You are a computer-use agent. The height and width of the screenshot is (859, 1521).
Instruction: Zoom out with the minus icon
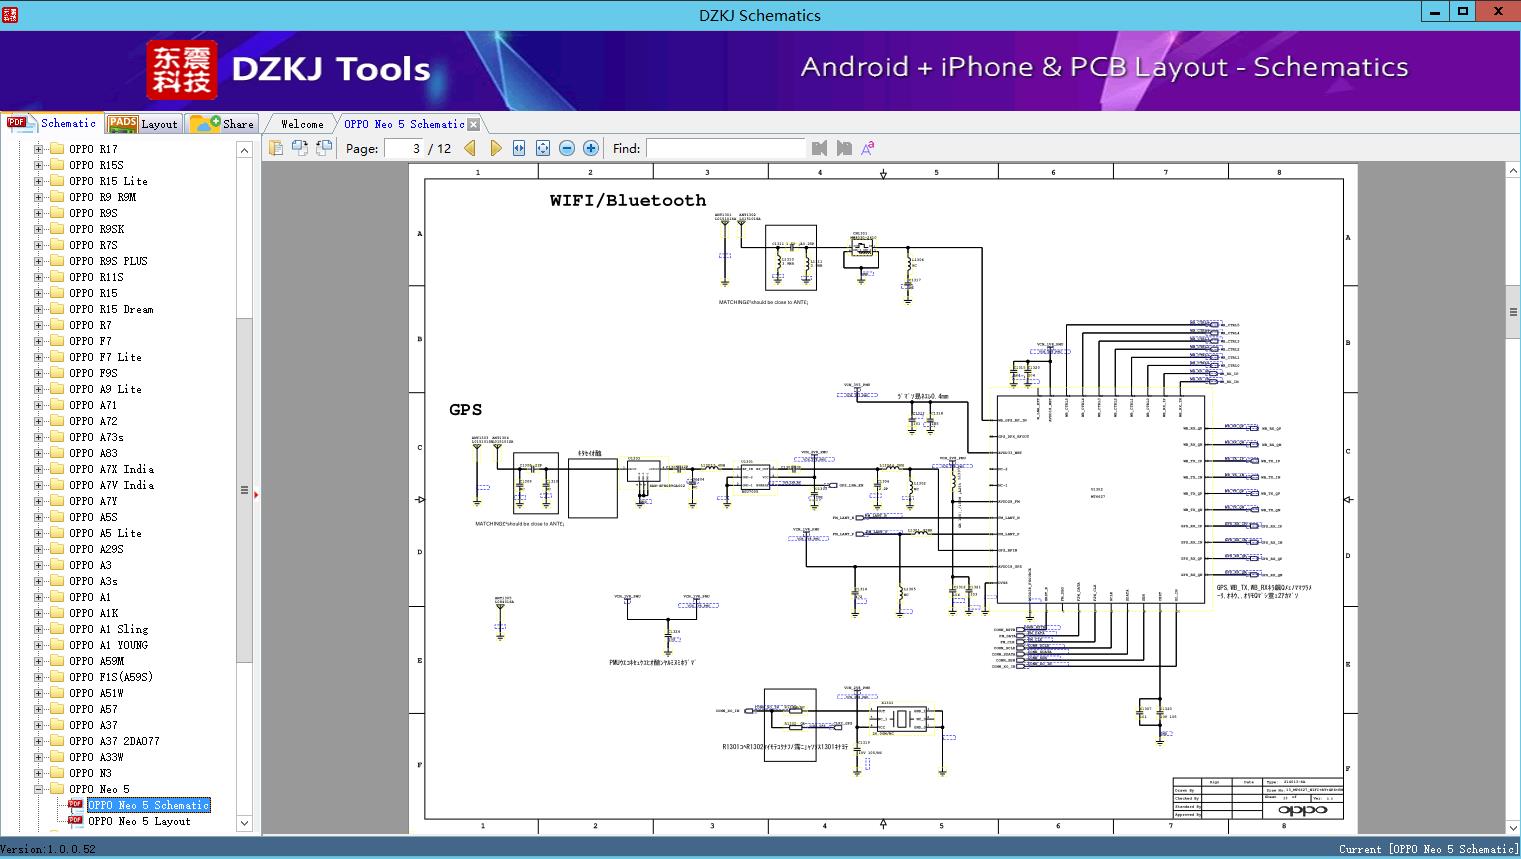point(567,148)
